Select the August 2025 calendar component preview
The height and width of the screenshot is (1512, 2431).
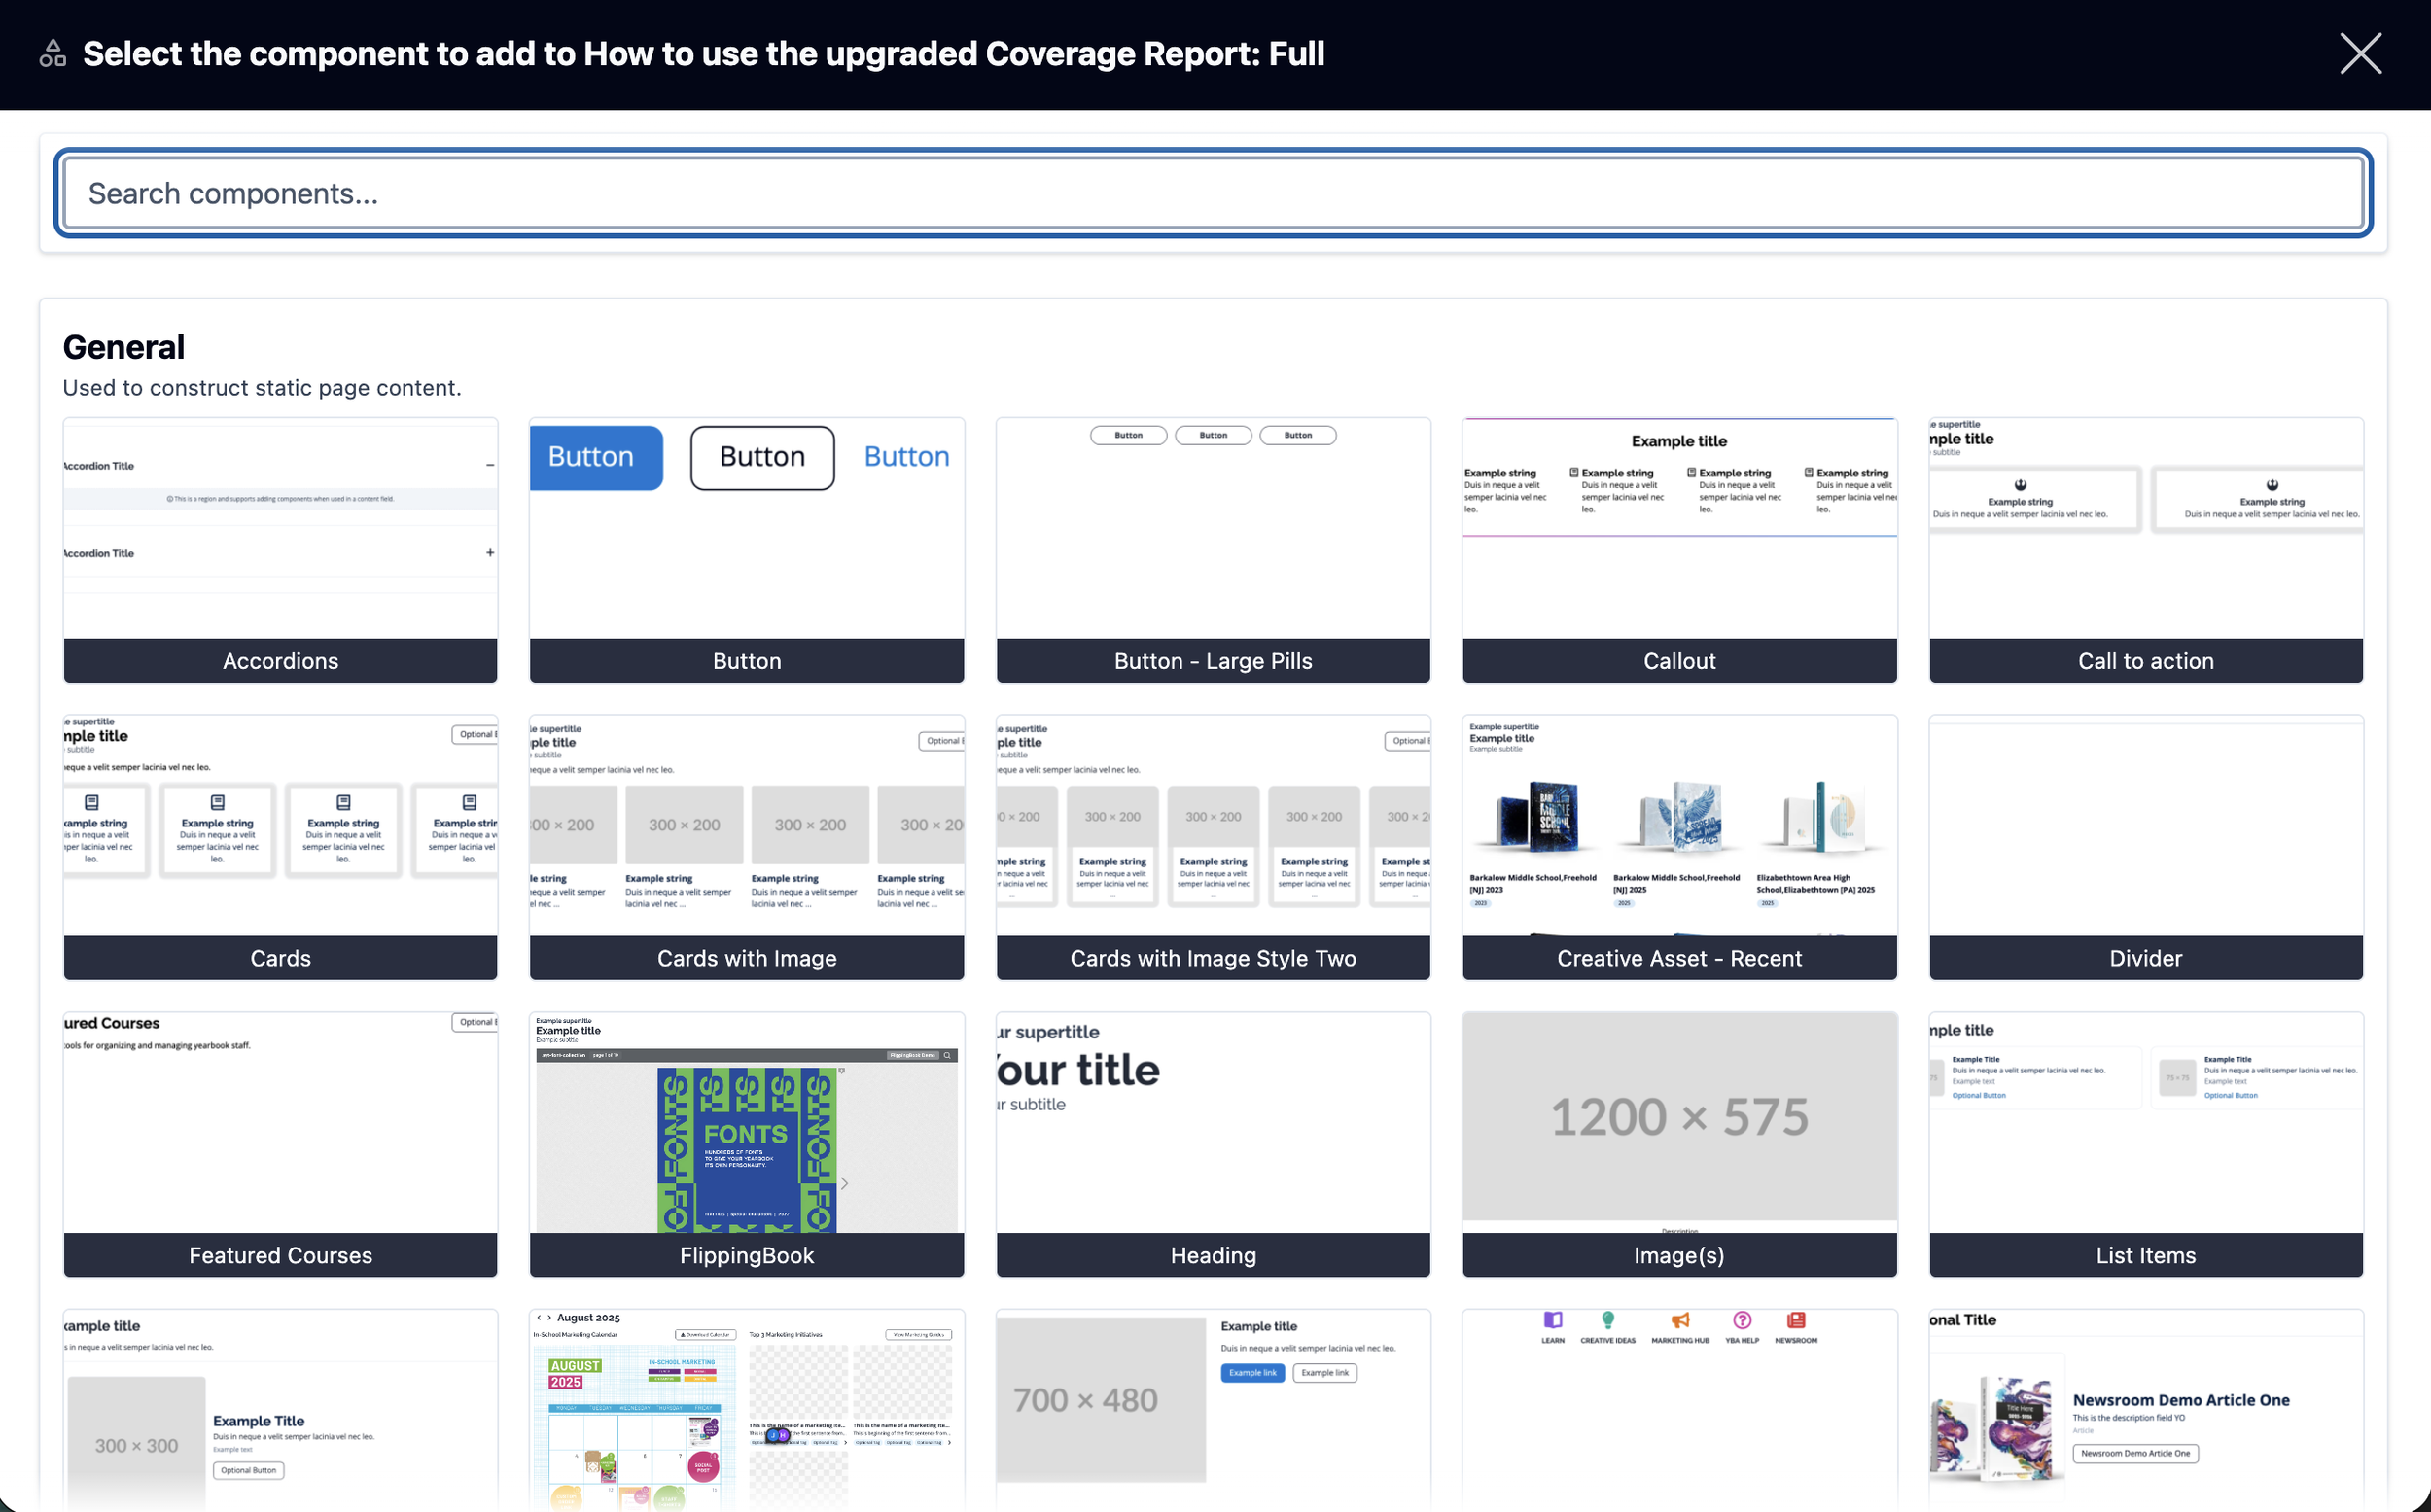coord(747,1410)
